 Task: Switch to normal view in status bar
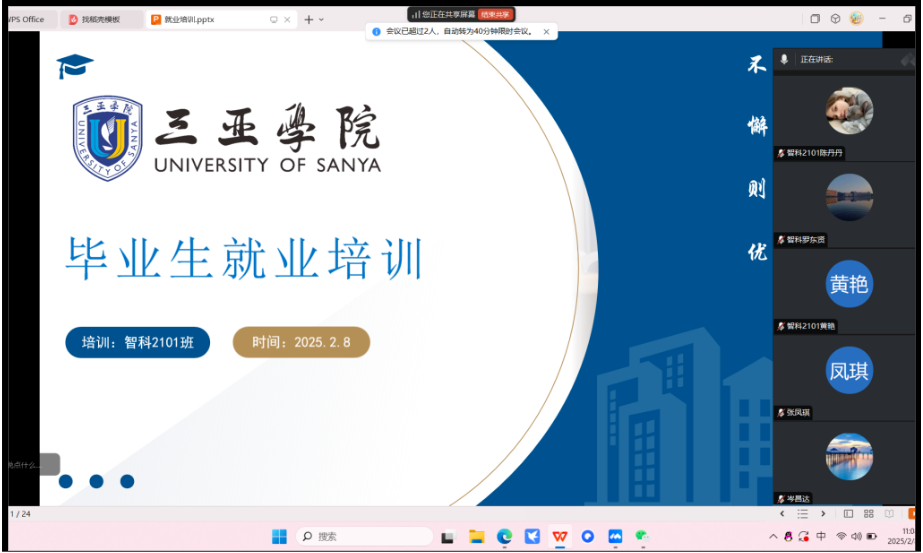tap(848, 513)
